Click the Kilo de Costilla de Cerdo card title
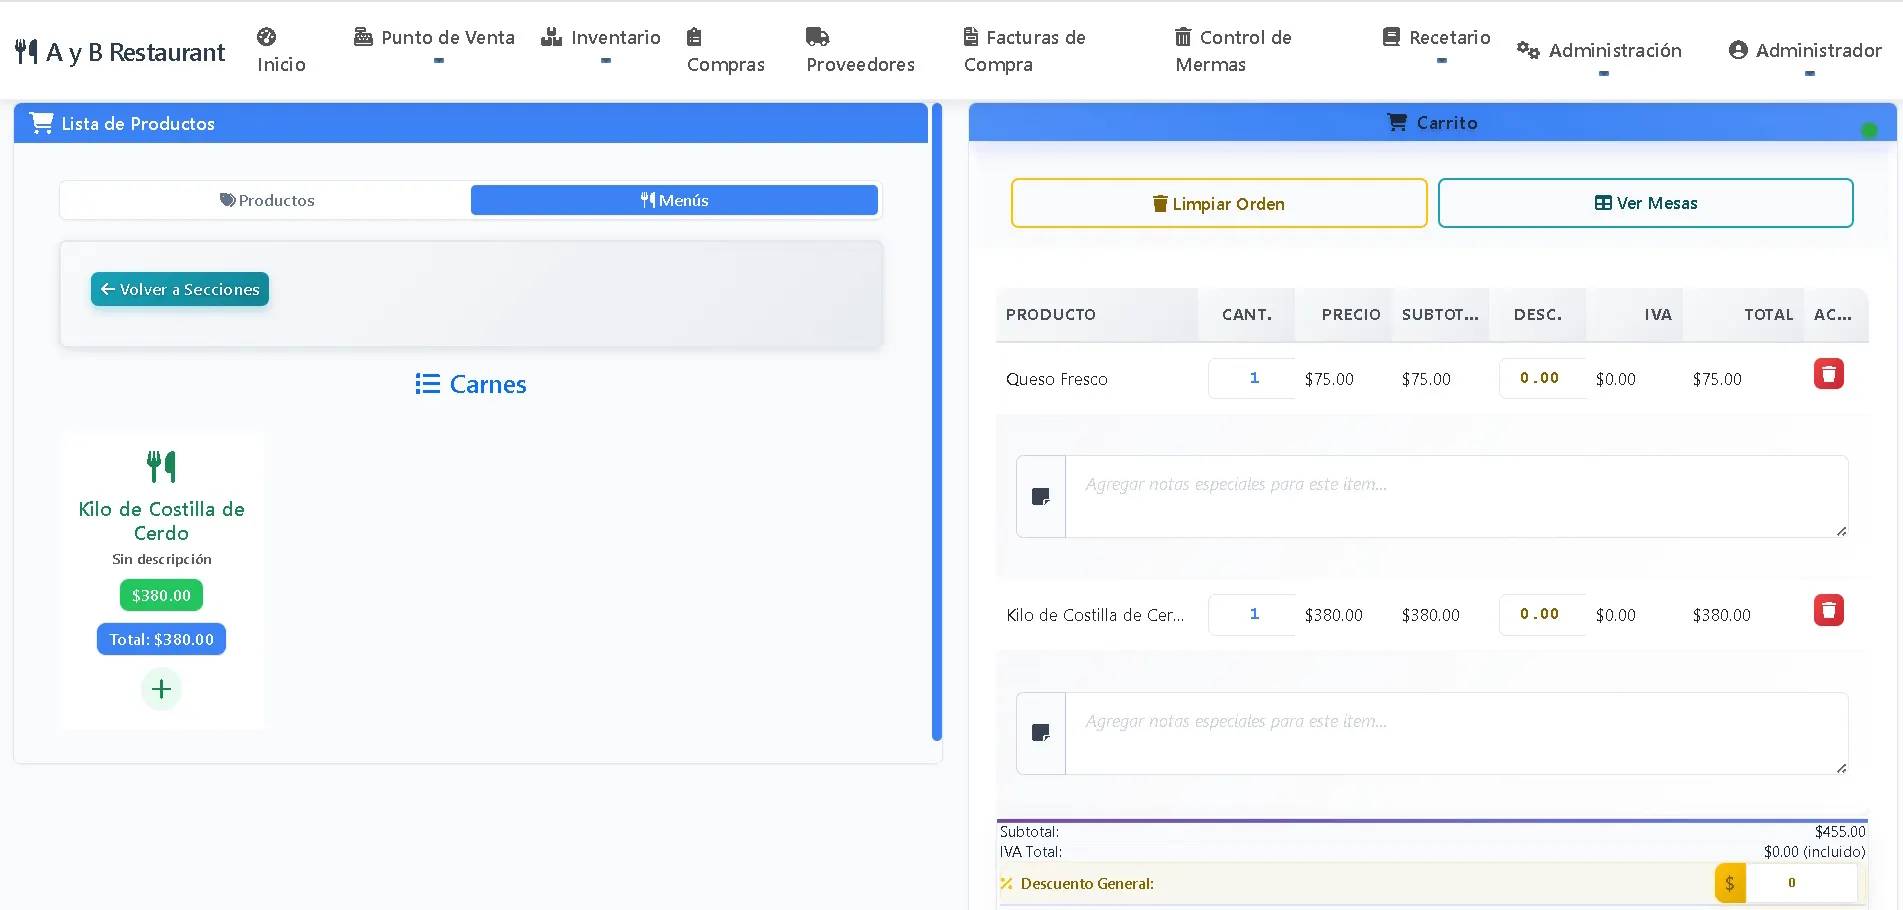This screenshot has height=910, width=1903. tap(161, 521)
